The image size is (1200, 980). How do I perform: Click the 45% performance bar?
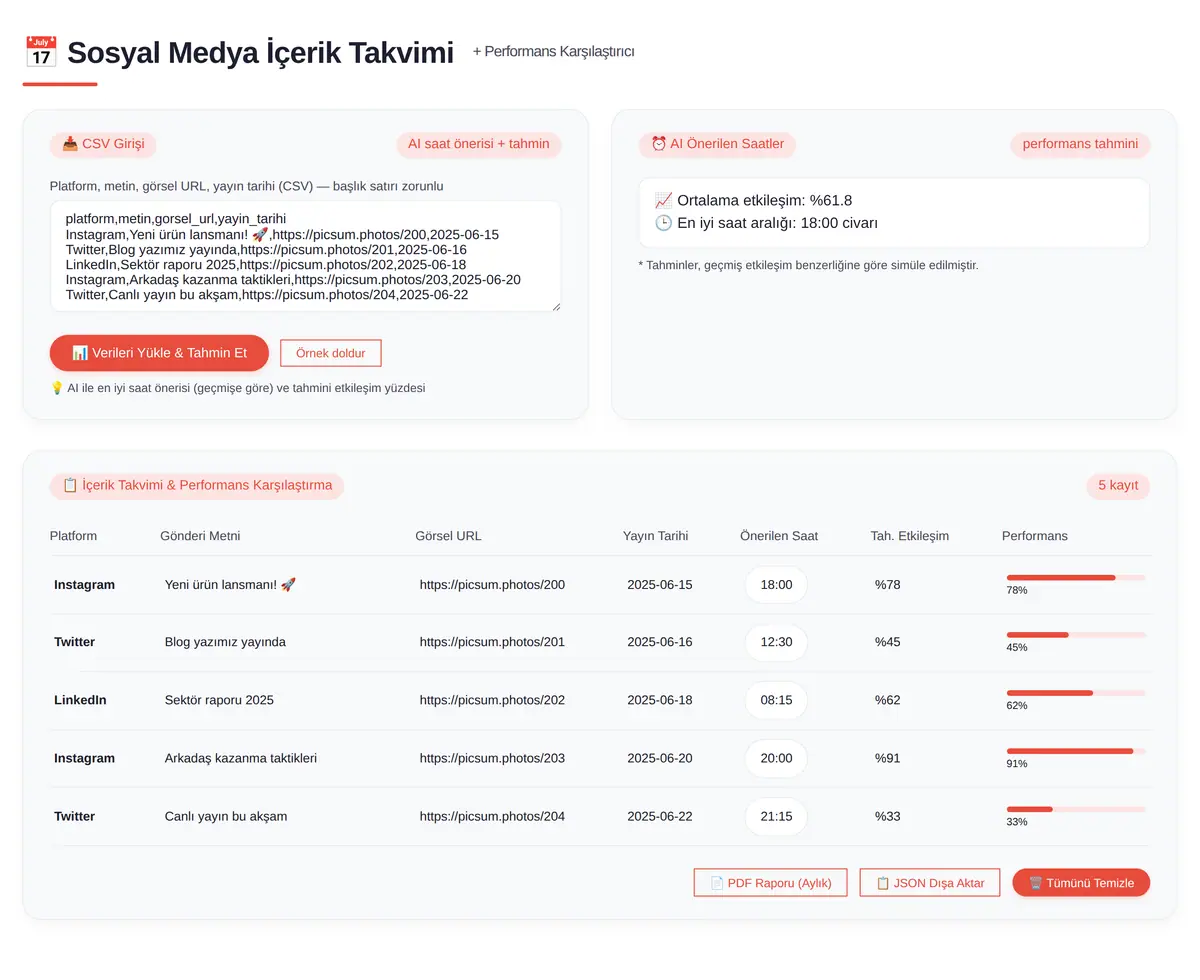(x=1076, y=635)
